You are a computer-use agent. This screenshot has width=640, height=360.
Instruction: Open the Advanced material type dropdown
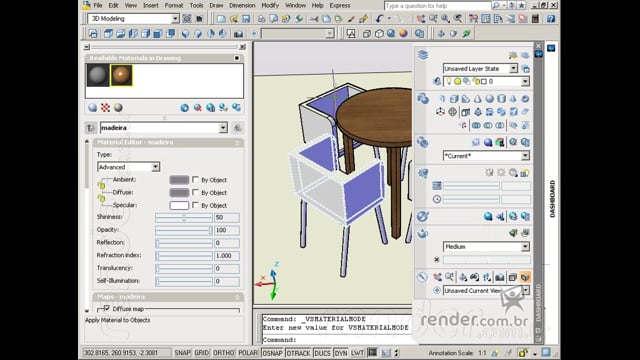tap(155, 167)
